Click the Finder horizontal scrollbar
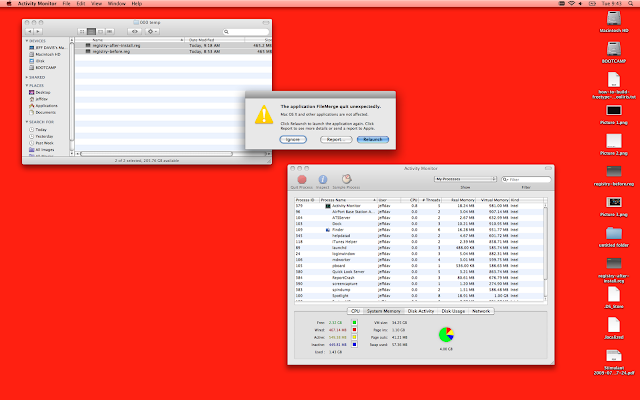 (x=157, y=154)
